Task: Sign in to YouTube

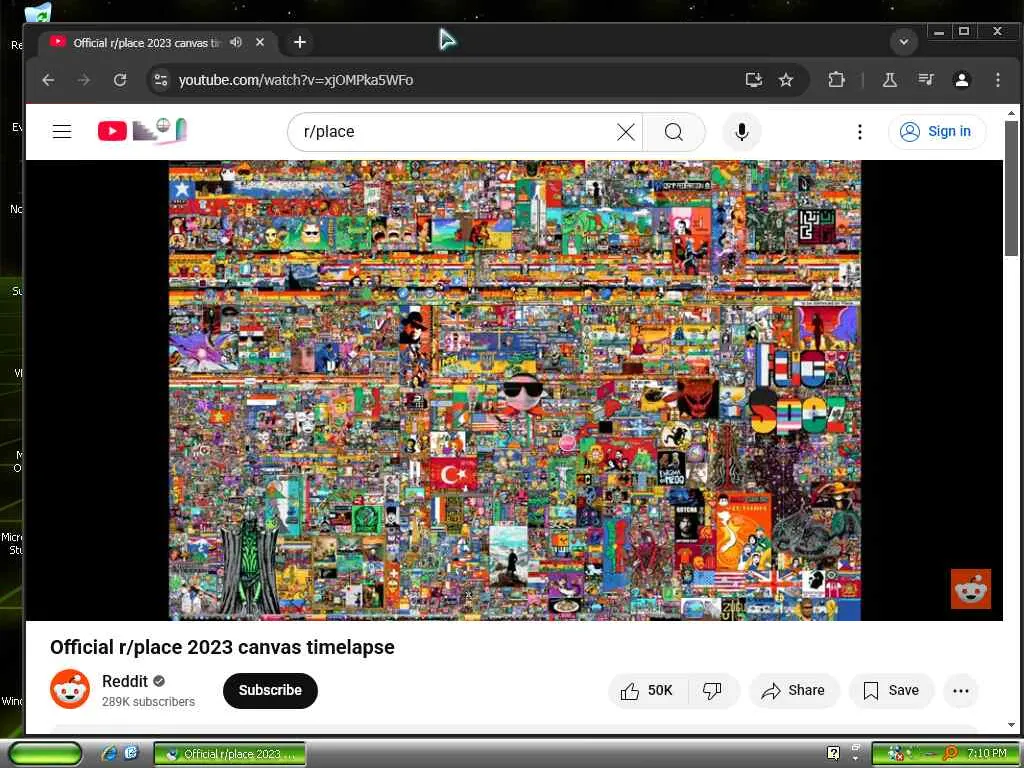Action: [x=936, y=131]
